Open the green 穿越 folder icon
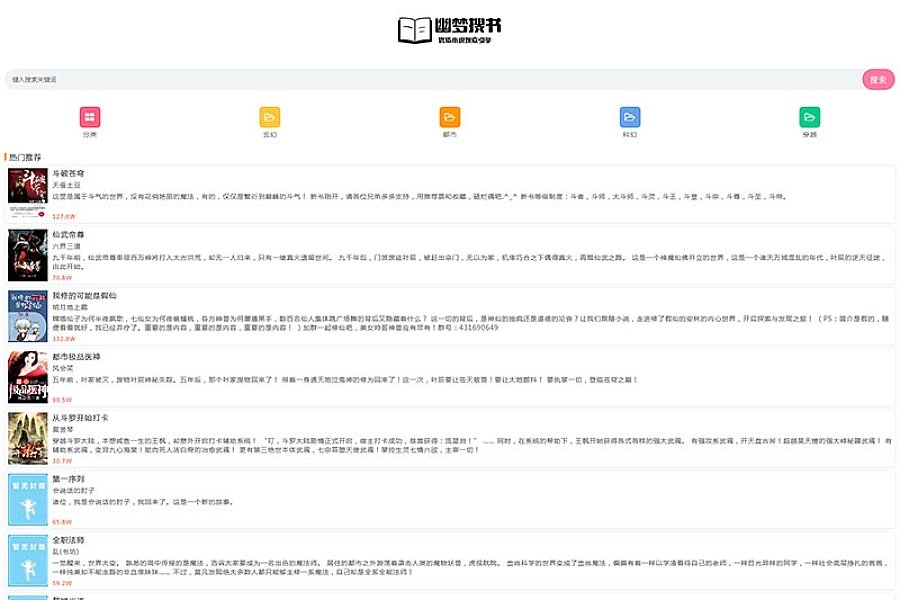Viewport: 900px width, 600px height. pos(810,117)
